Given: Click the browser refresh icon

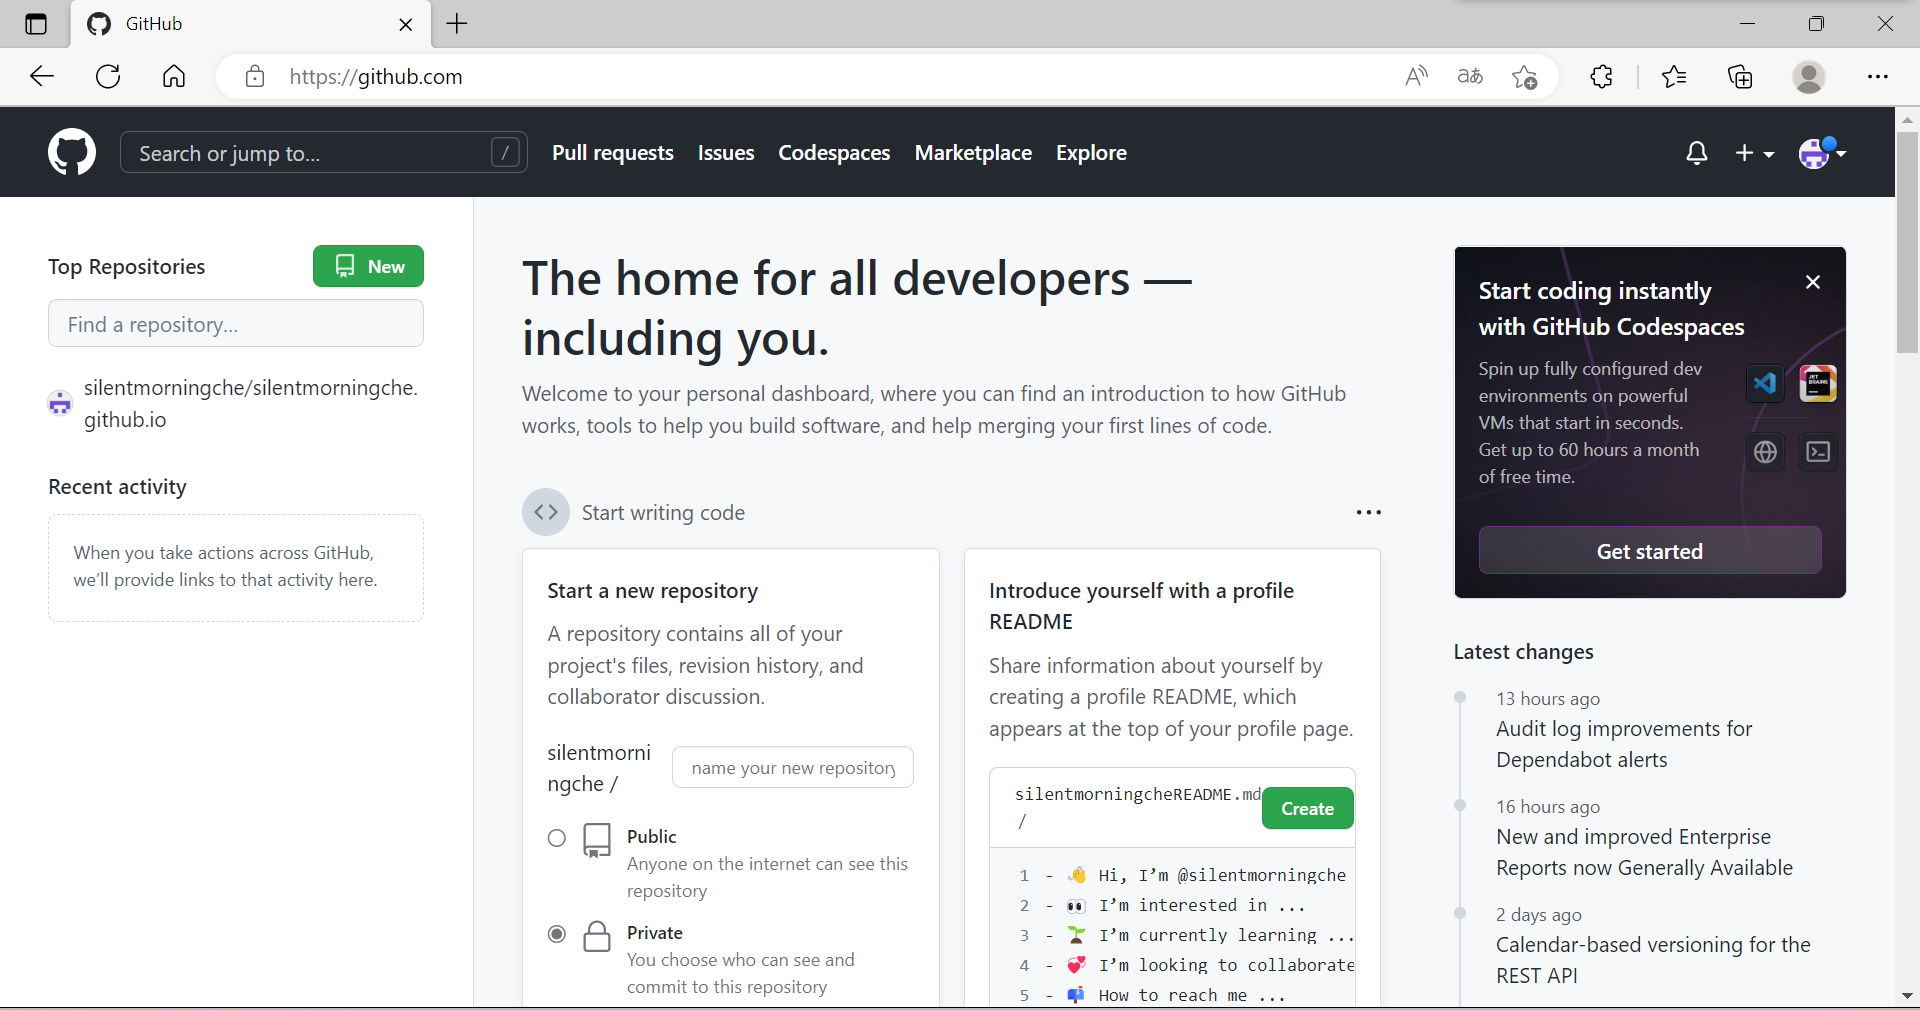Looking at the screenshot, I should pos(108,77).
